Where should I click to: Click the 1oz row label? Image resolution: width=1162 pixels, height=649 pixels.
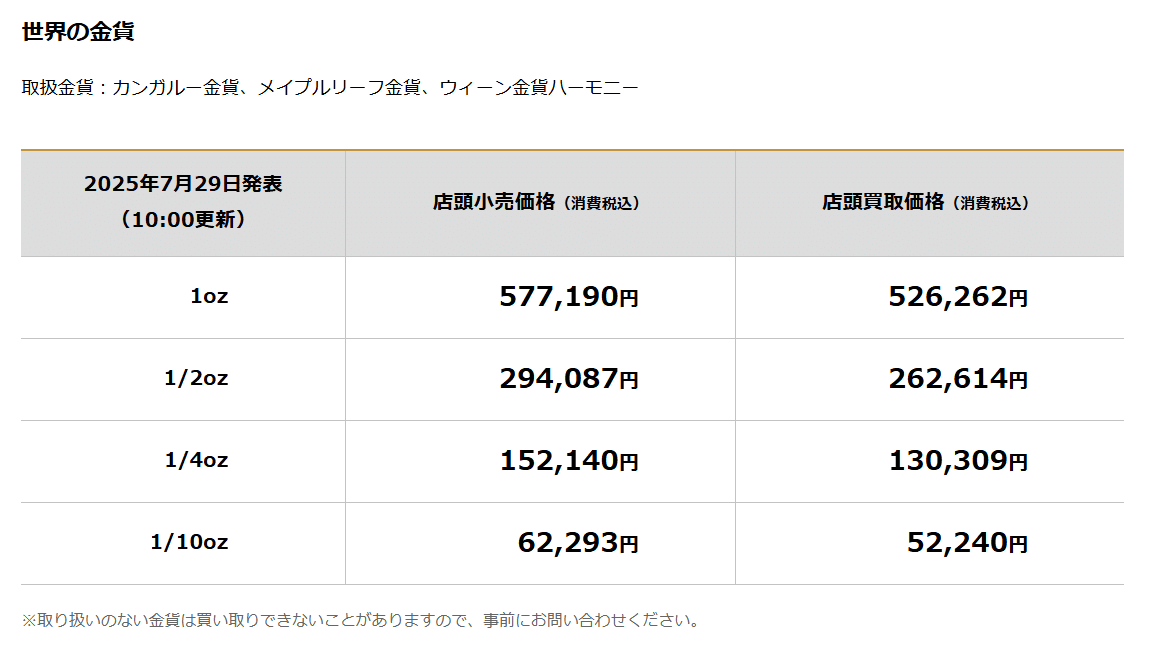pos(209,296)
